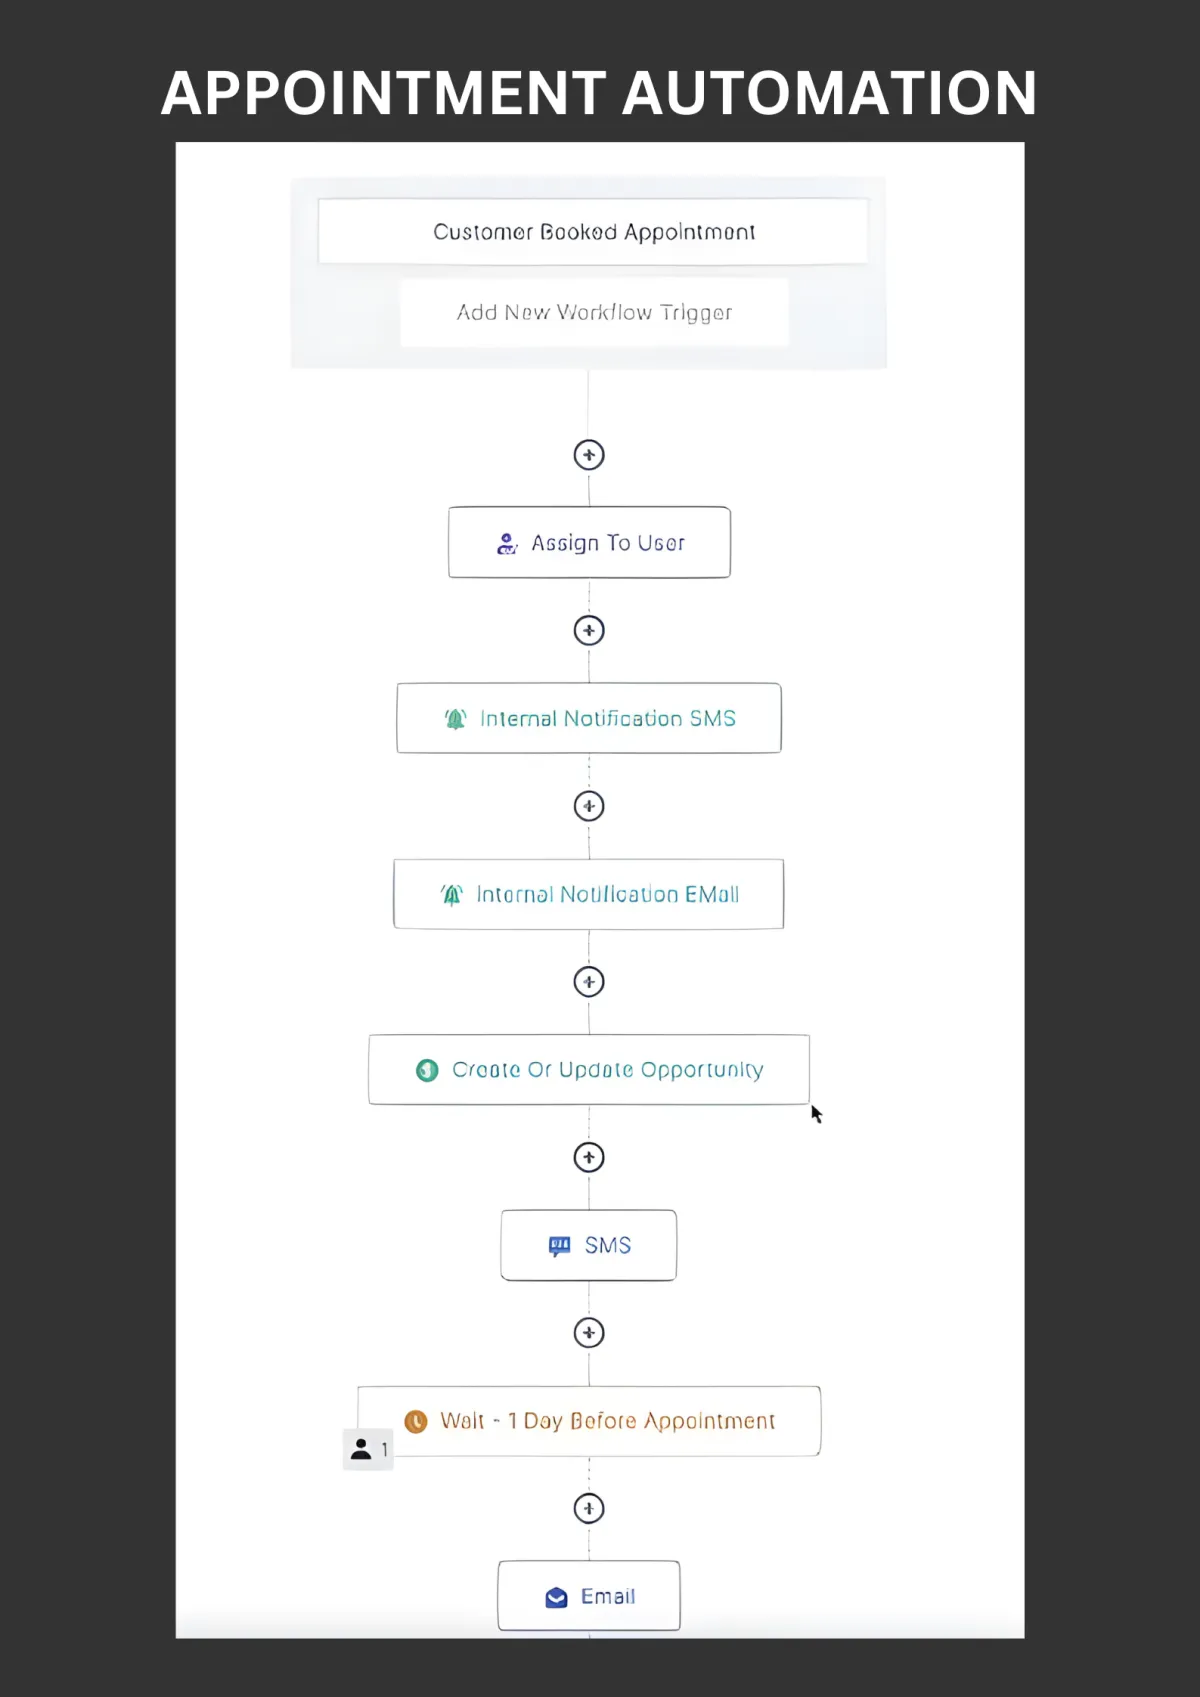The height and width of the screenshot is (1697, 1200).
Task: Add step using plus above the SMS action
Action: 589,1158
